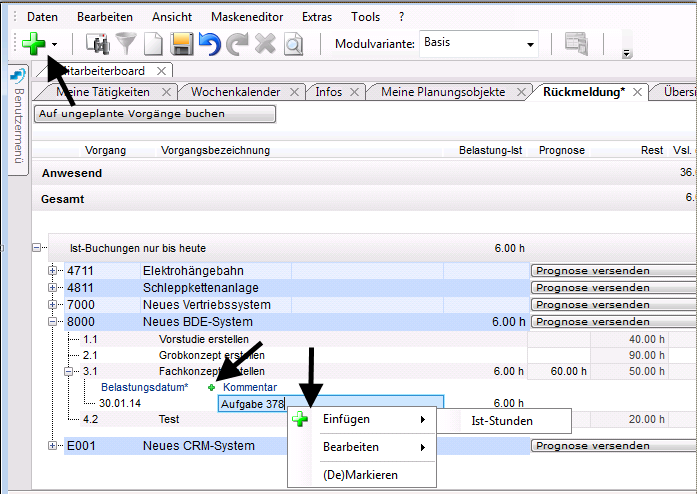Click the 30.01.14 Belastungsdatum entry
Viewport: 697px width, 494px height.
[120, 404]
